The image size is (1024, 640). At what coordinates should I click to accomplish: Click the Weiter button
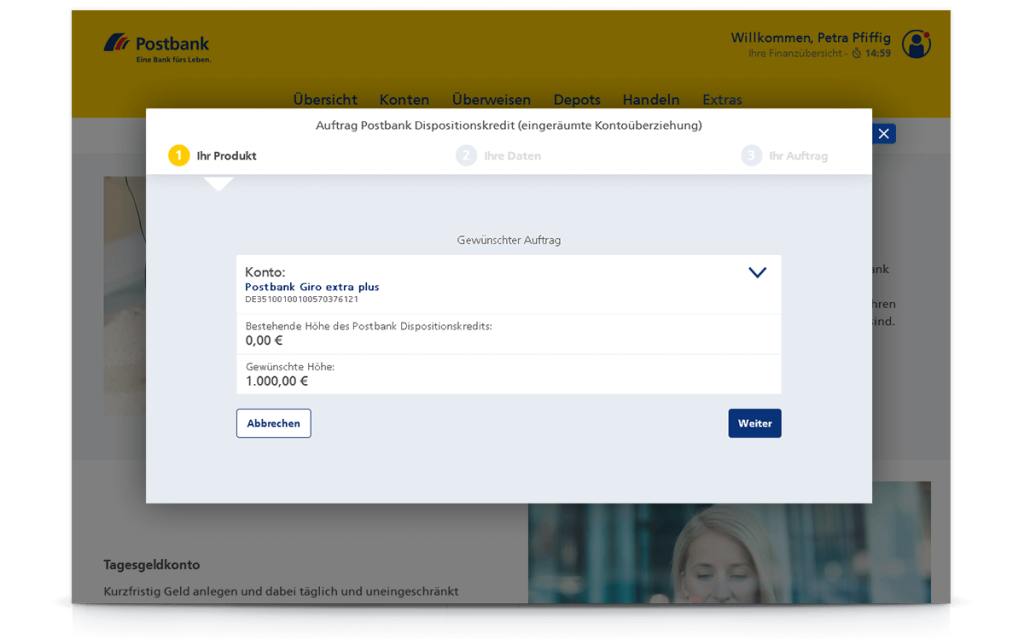[x=754, y=423]
